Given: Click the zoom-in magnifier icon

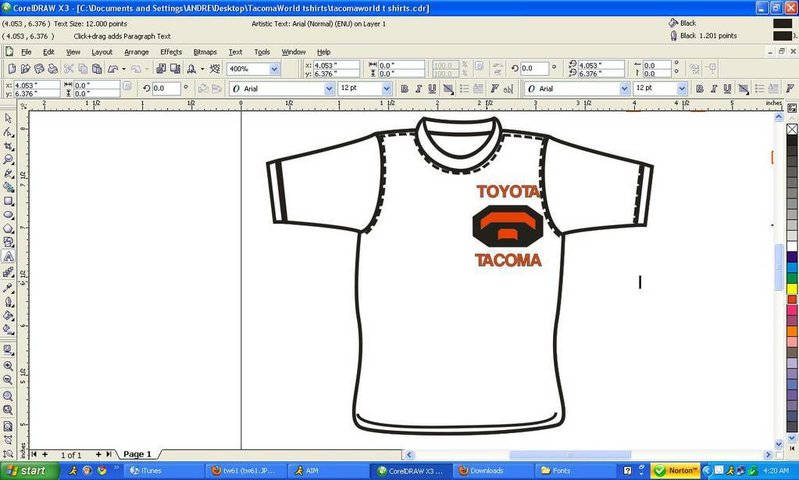Looking at the screenshot, I should [x=8, y=366].
